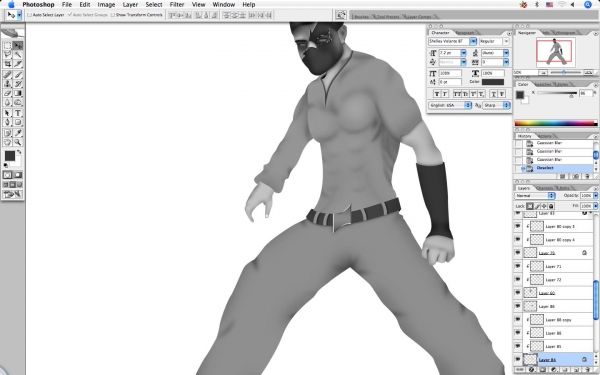The width and height of the screenshot is (600, 375).
Task: Open the font family dropdown
Action: click(473, 41)
